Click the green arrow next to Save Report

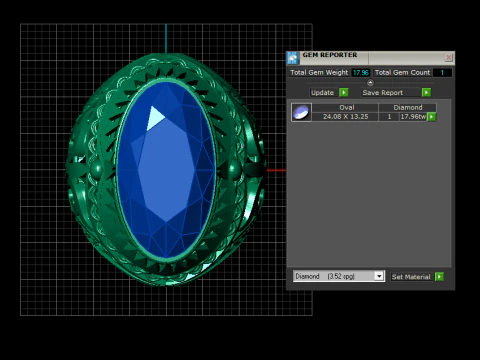click(x=426, y=92)
